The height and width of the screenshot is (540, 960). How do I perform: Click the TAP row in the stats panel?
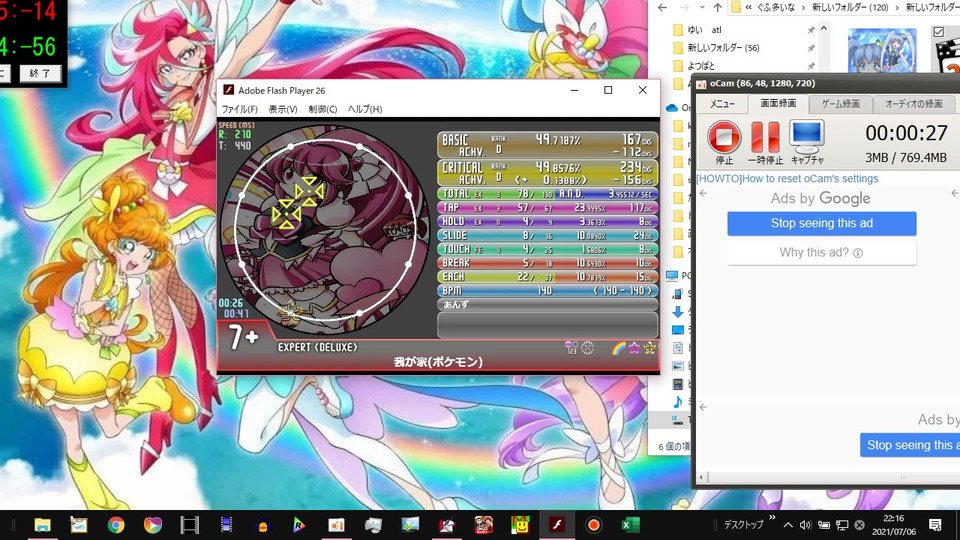[548, 208]
